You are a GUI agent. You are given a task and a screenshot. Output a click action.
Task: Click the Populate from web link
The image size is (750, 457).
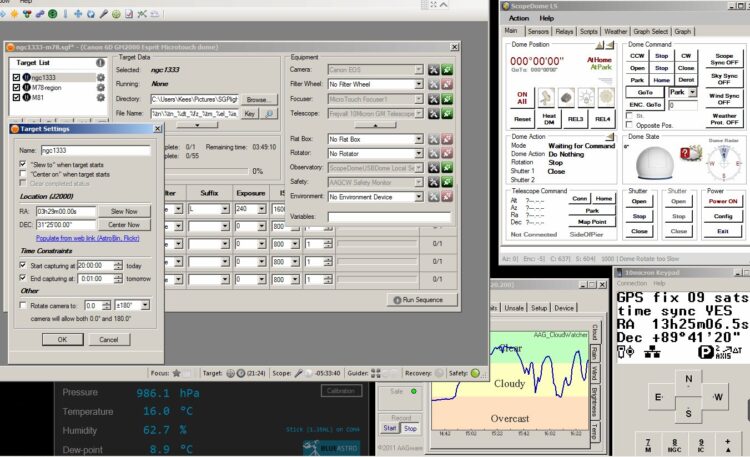click(x=88, y=238)
